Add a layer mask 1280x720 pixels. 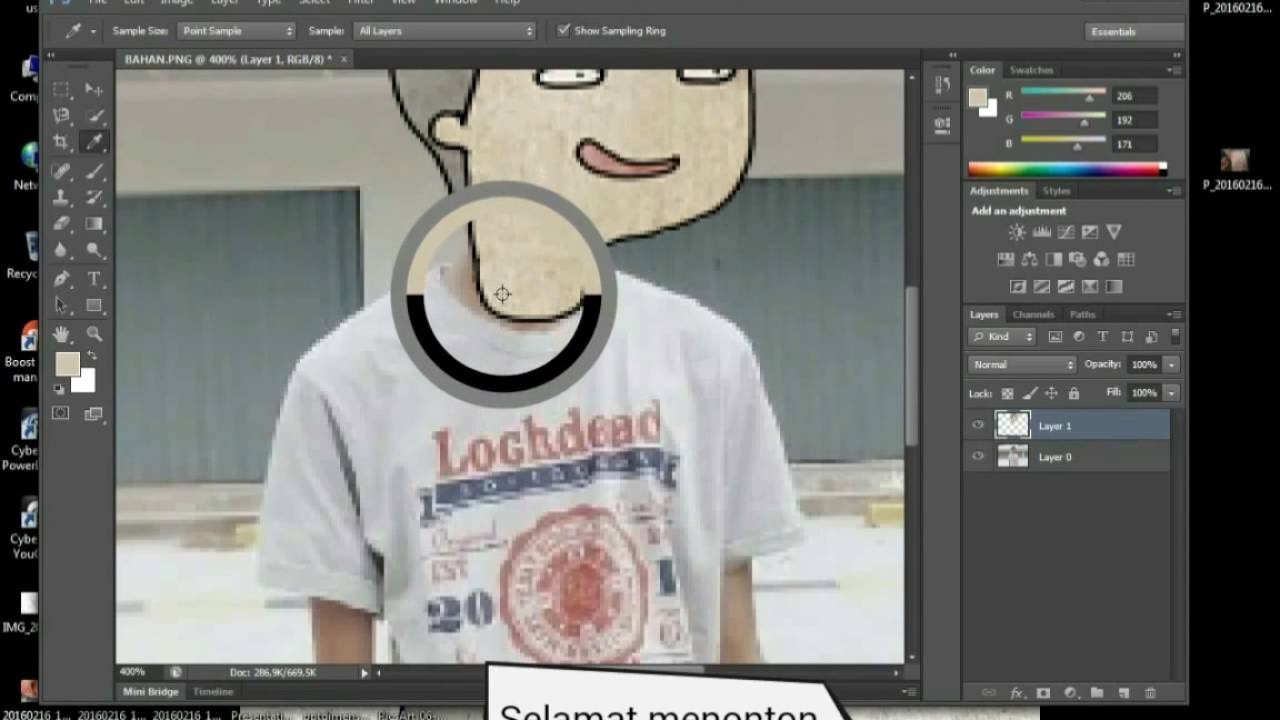coord(1044,692)
